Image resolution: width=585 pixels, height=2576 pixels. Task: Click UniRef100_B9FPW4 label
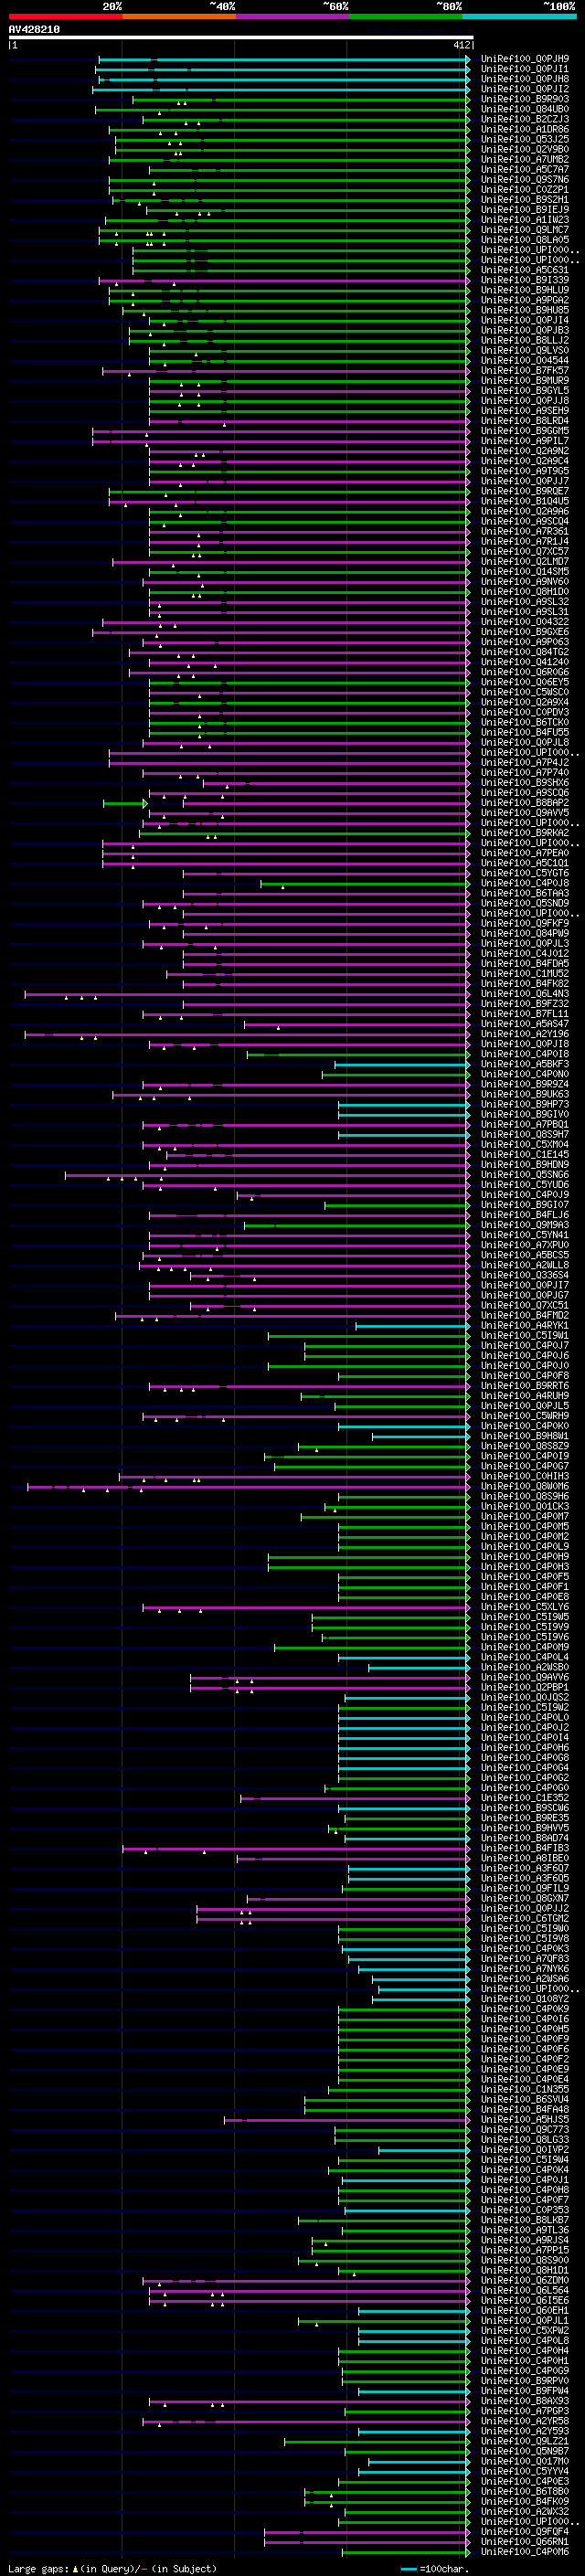(525, 2391)
